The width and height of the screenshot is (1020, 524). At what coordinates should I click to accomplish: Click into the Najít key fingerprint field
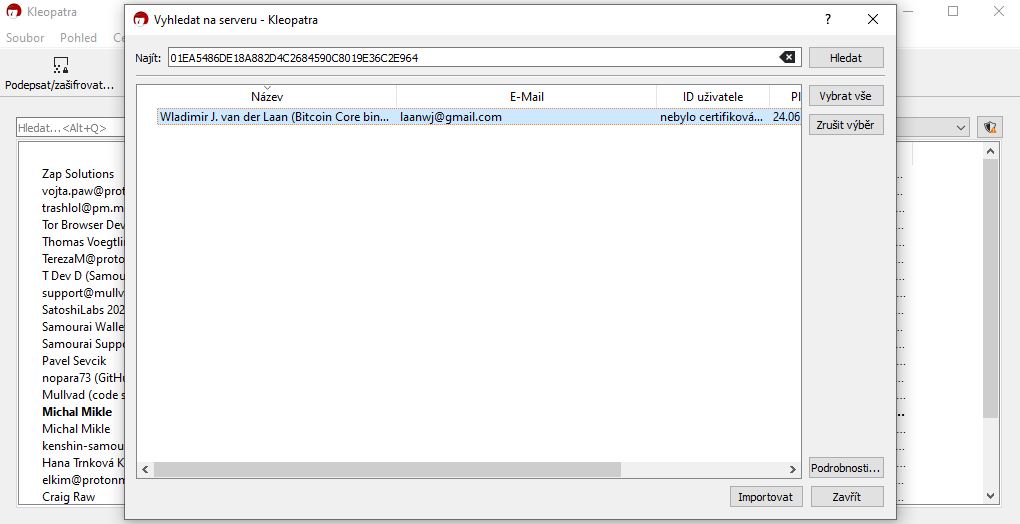pyautogui.click(x=470, y=58)
